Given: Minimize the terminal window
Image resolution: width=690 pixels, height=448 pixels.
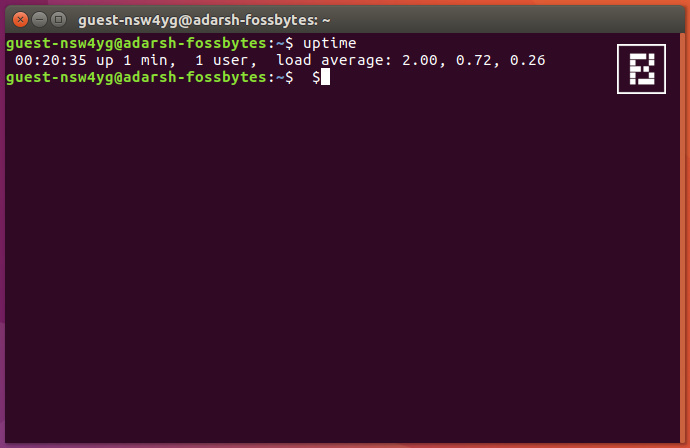Looking at the screenshot, I should click(39, 20).
